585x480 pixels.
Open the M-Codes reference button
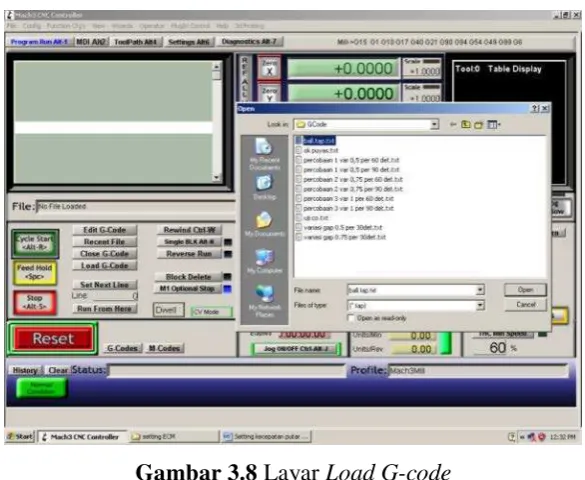164,348
